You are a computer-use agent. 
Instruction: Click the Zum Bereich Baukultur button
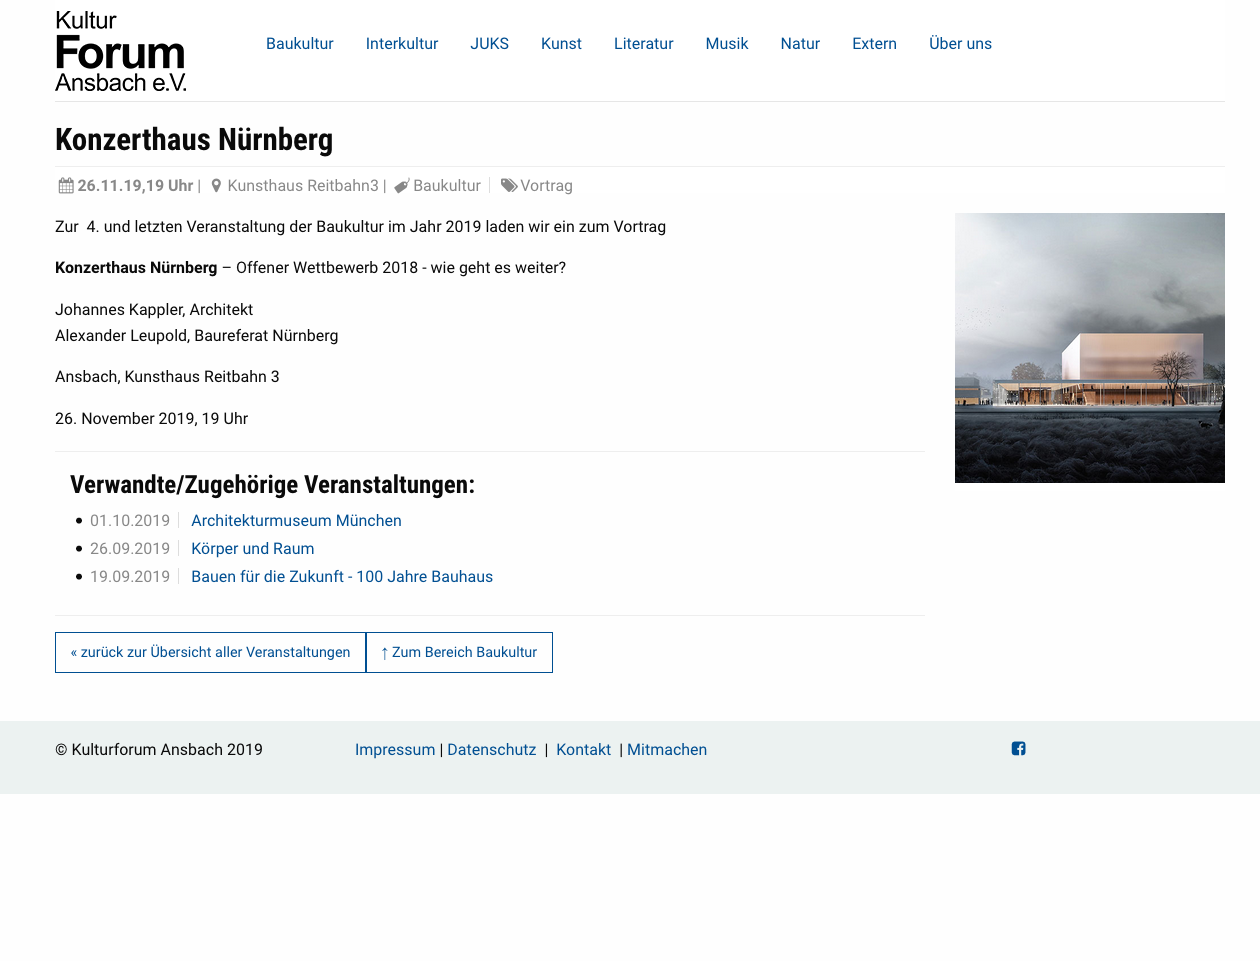pos(458,652)
